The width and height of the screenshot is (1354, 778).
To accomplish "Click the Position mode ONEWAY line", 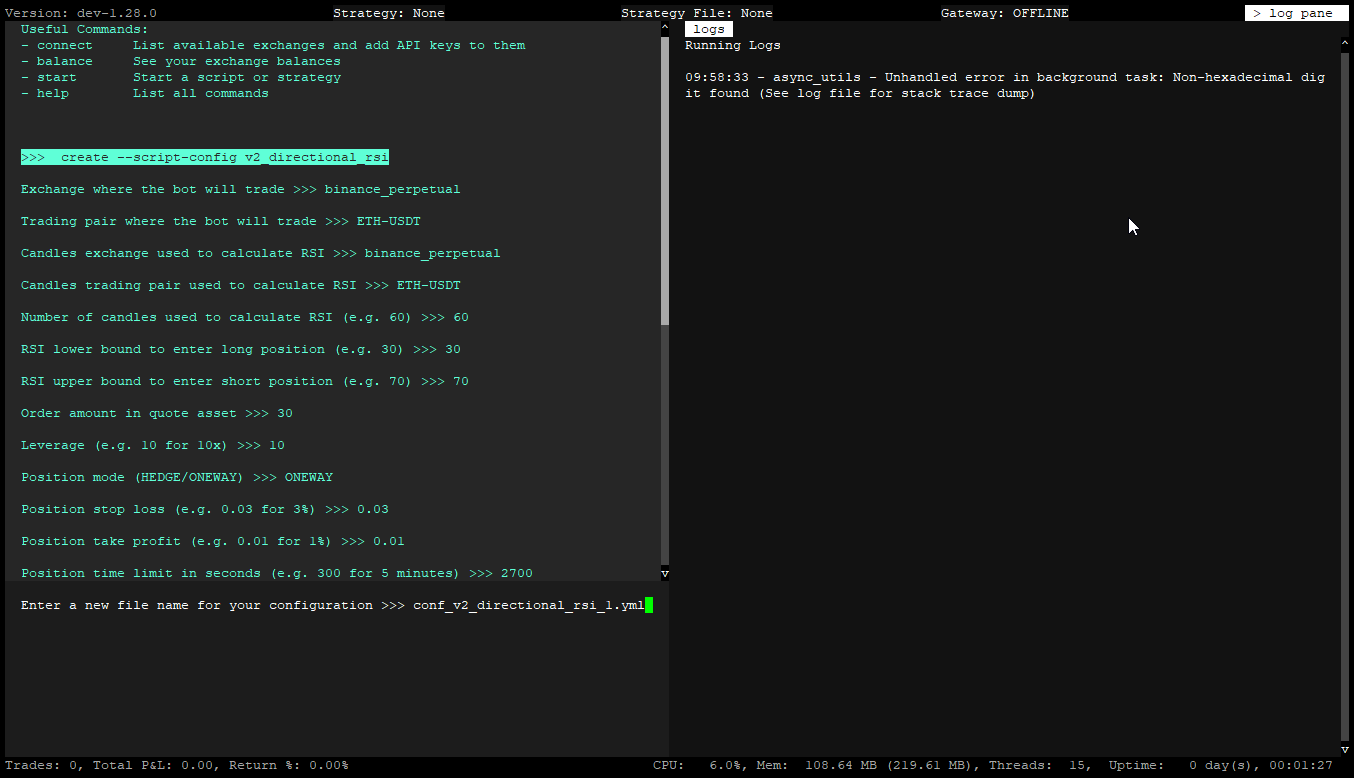I will [177, 477].
